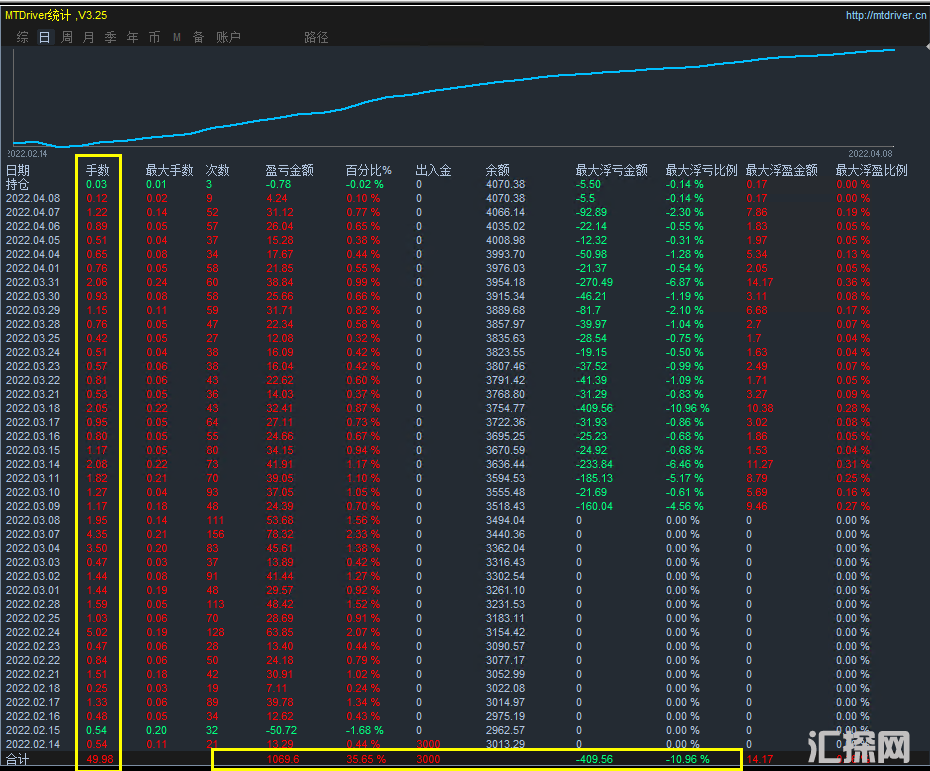This screenshot has height=771, width=930.
Task: Select the 2022.03.18 date row
Action: pyautogui.click(x=33, y=408)
